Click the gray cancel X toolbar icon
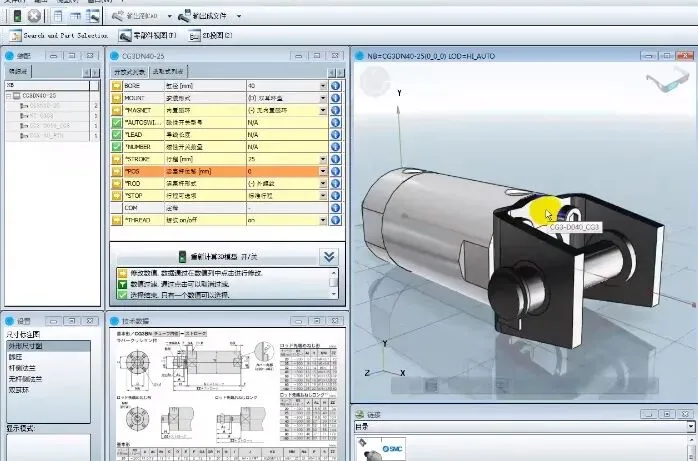 34,16
